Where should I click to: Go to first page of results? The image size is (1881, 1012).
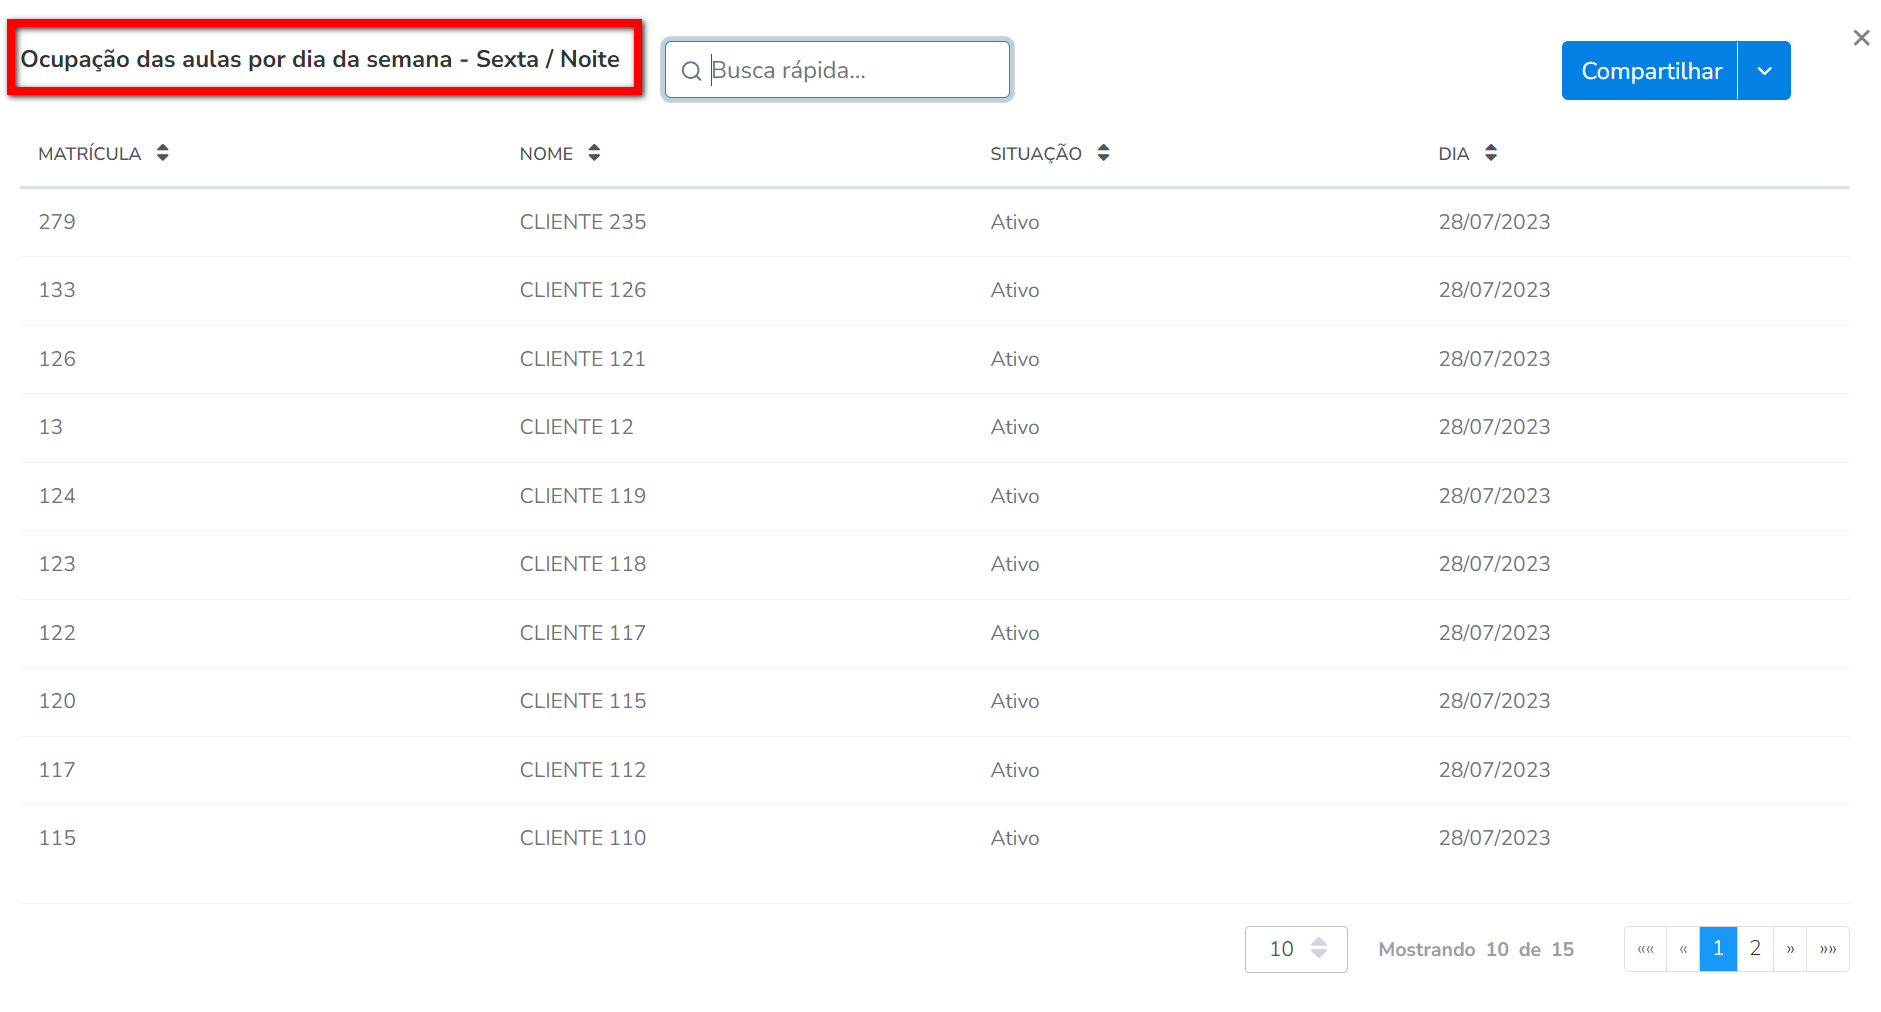click(x=1645, y=949)
